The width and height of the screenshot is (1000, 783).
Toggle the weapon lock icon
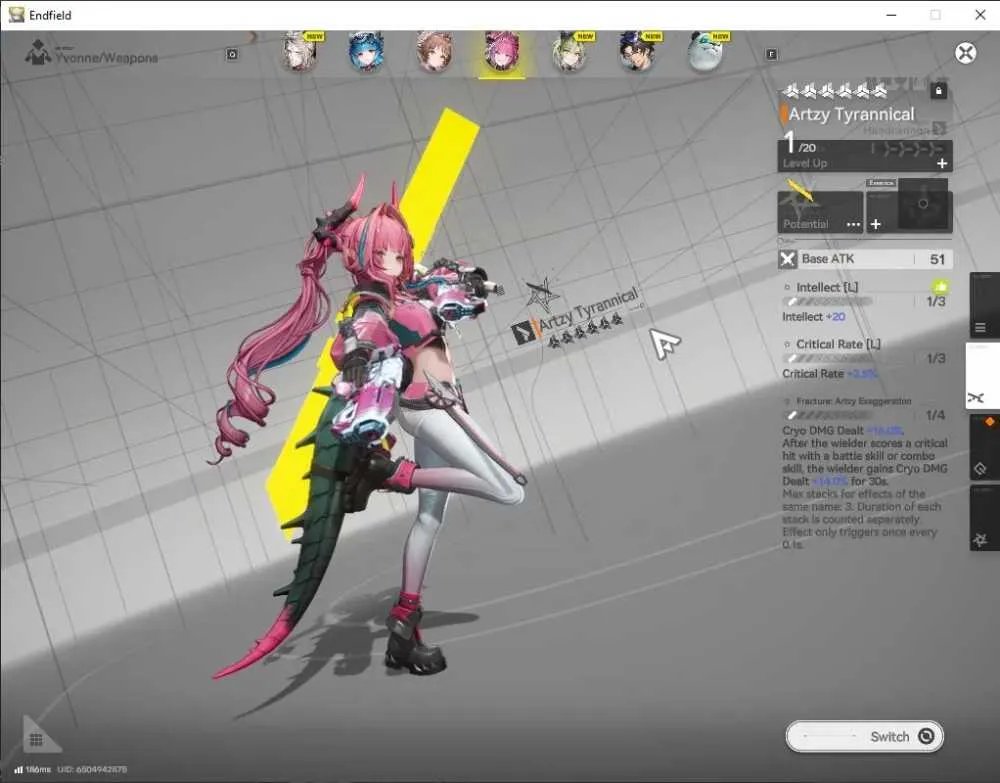[x=938, y=91]
